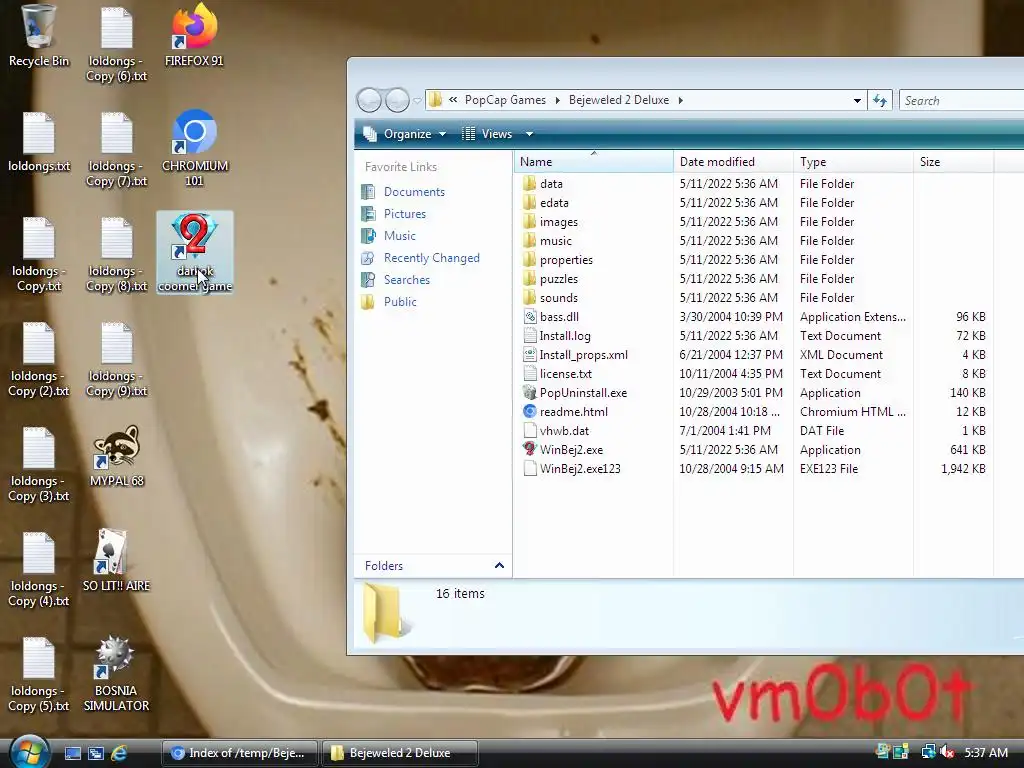
Task: Sort by the Name column header
Action: (593, 161)
